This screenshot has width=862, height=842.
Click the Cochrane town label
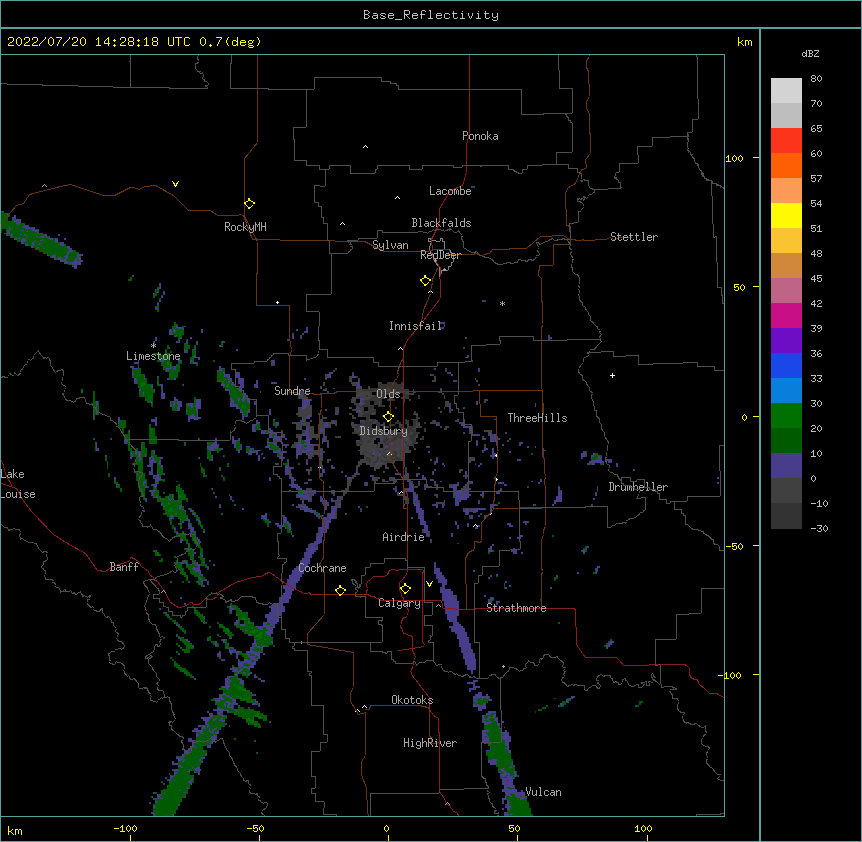(323, 568)
